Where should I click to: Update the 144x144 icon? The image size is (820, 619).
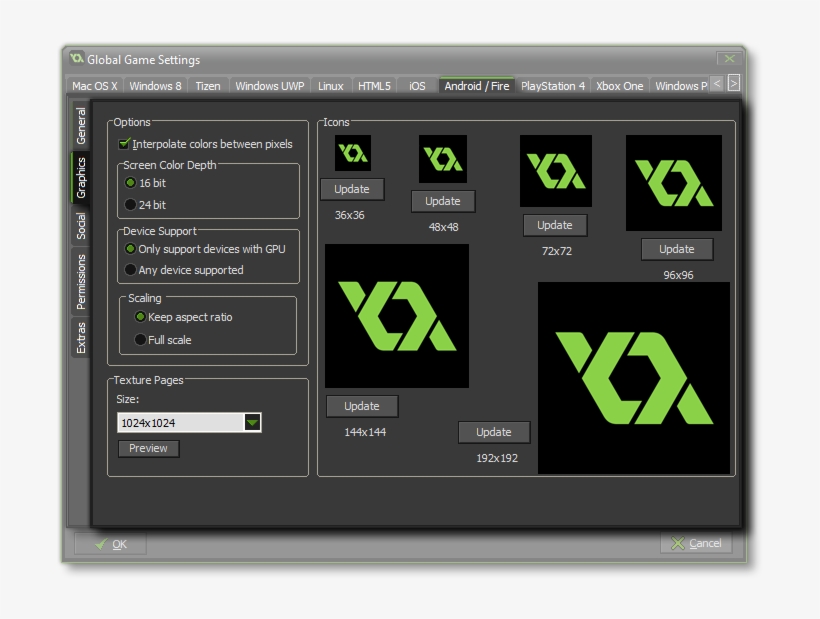tap(361, 406)
